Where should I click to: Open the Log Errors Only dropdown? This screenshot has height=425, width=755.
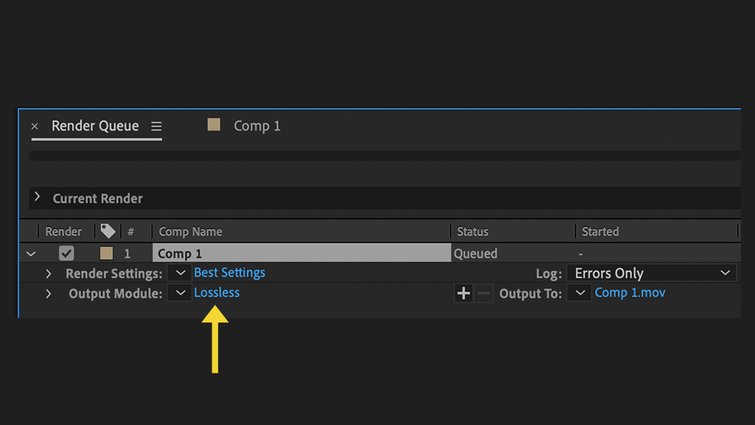coord(653,273)
